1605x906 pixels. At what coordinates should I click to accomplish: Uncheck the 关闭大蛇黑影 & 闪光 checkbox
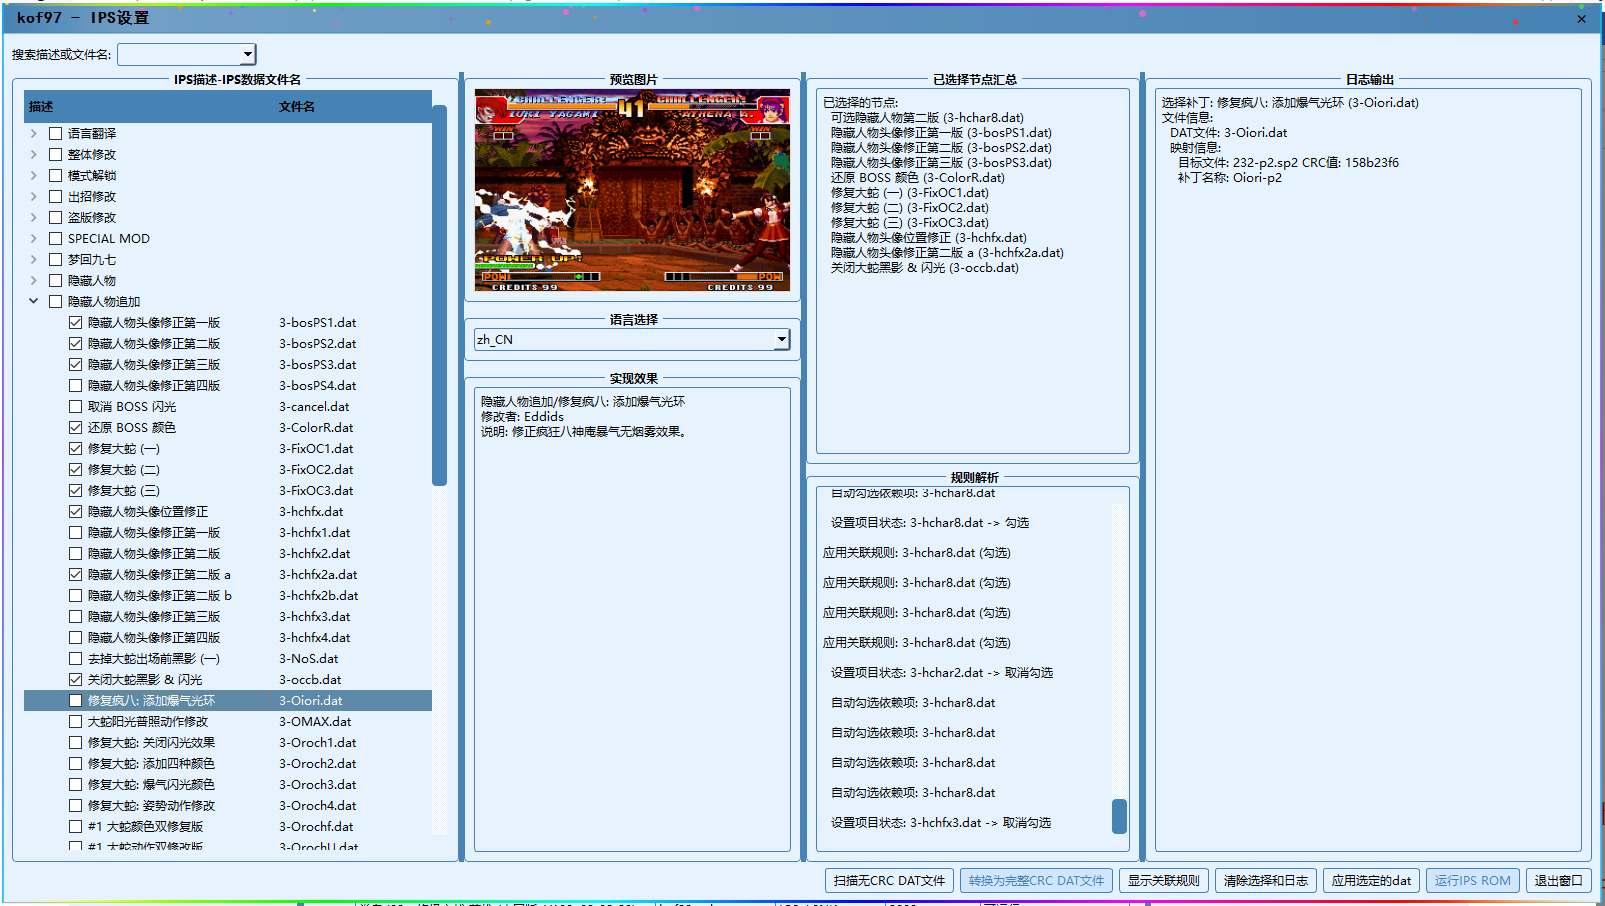[75, 679]
